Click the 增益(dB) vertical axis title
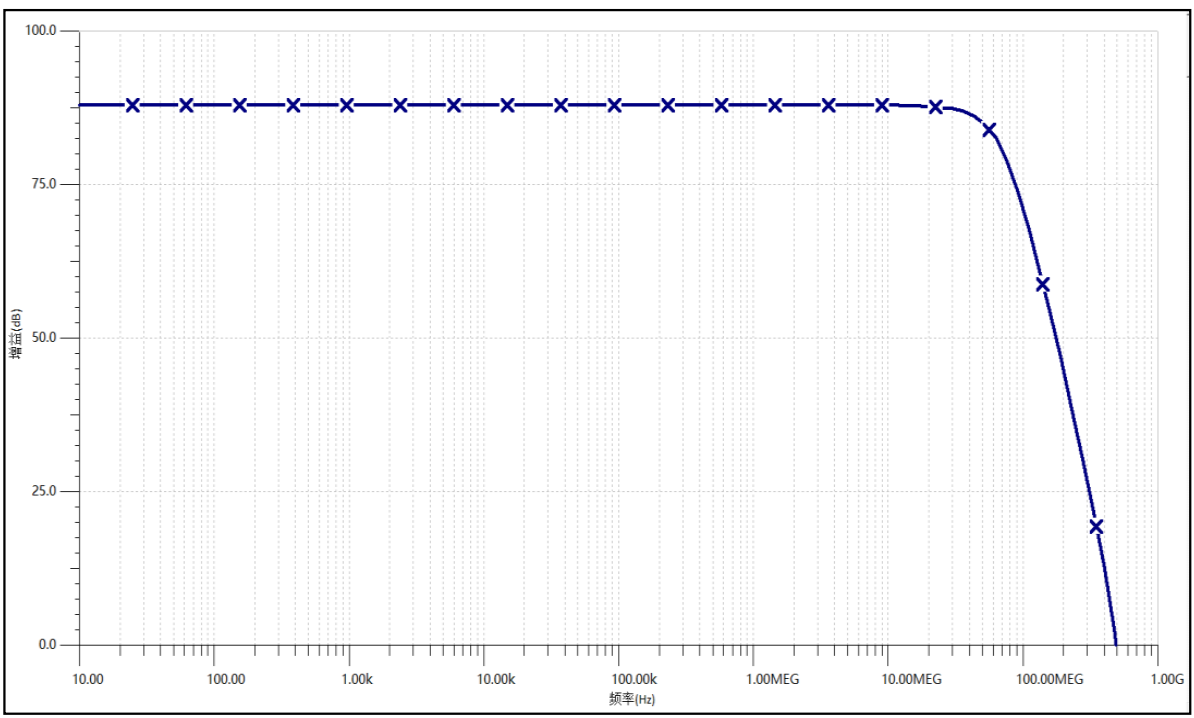The height and width of the screenshot is (718, 1194). (x=17, y=335)
